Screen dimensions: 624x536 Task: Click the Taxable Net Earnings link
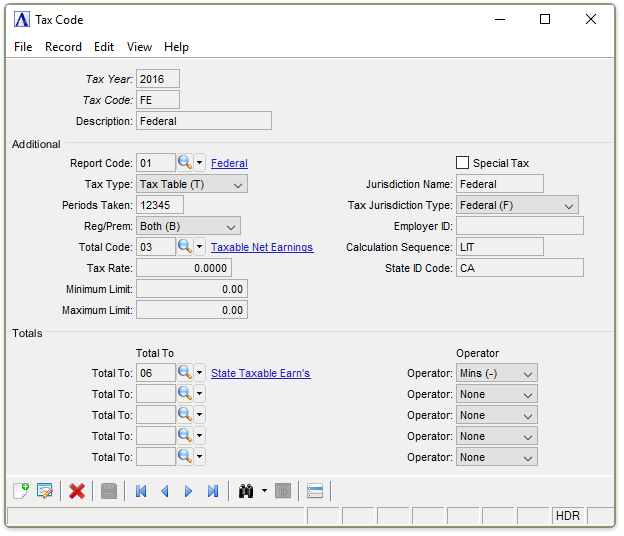(x=262, y=247)
